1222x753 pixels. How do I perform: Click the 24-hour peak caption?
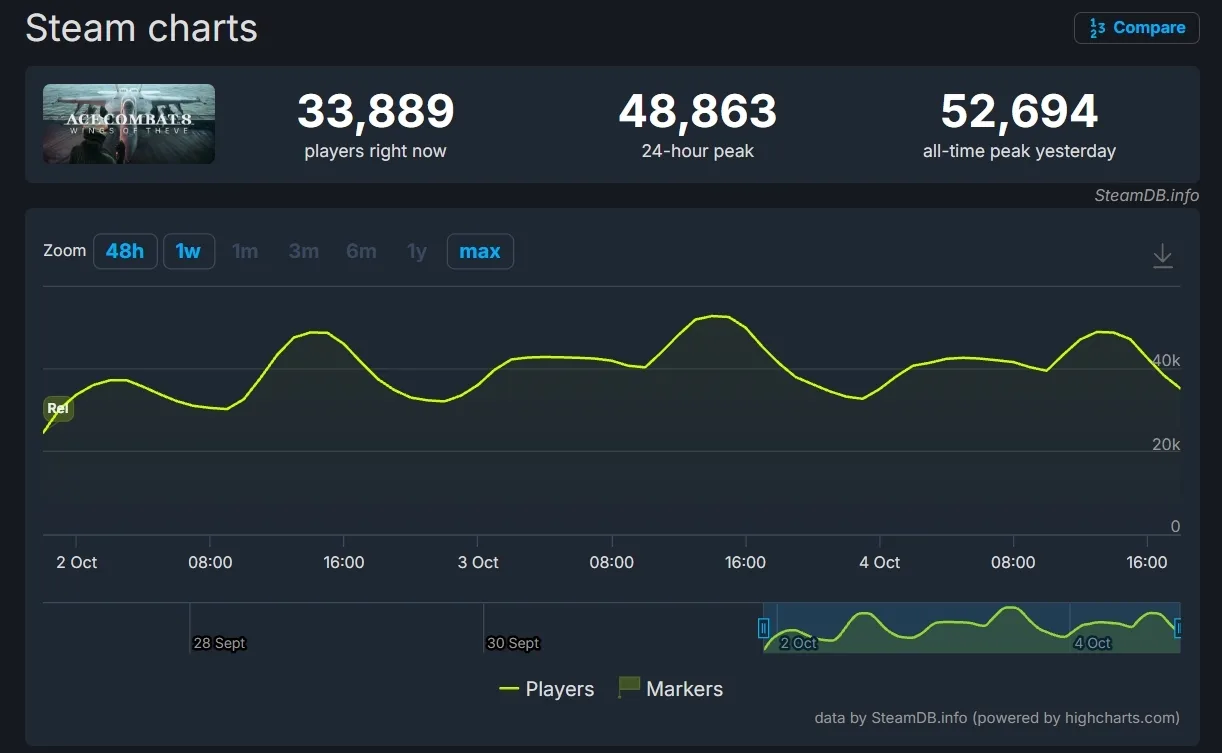(698, 151)
